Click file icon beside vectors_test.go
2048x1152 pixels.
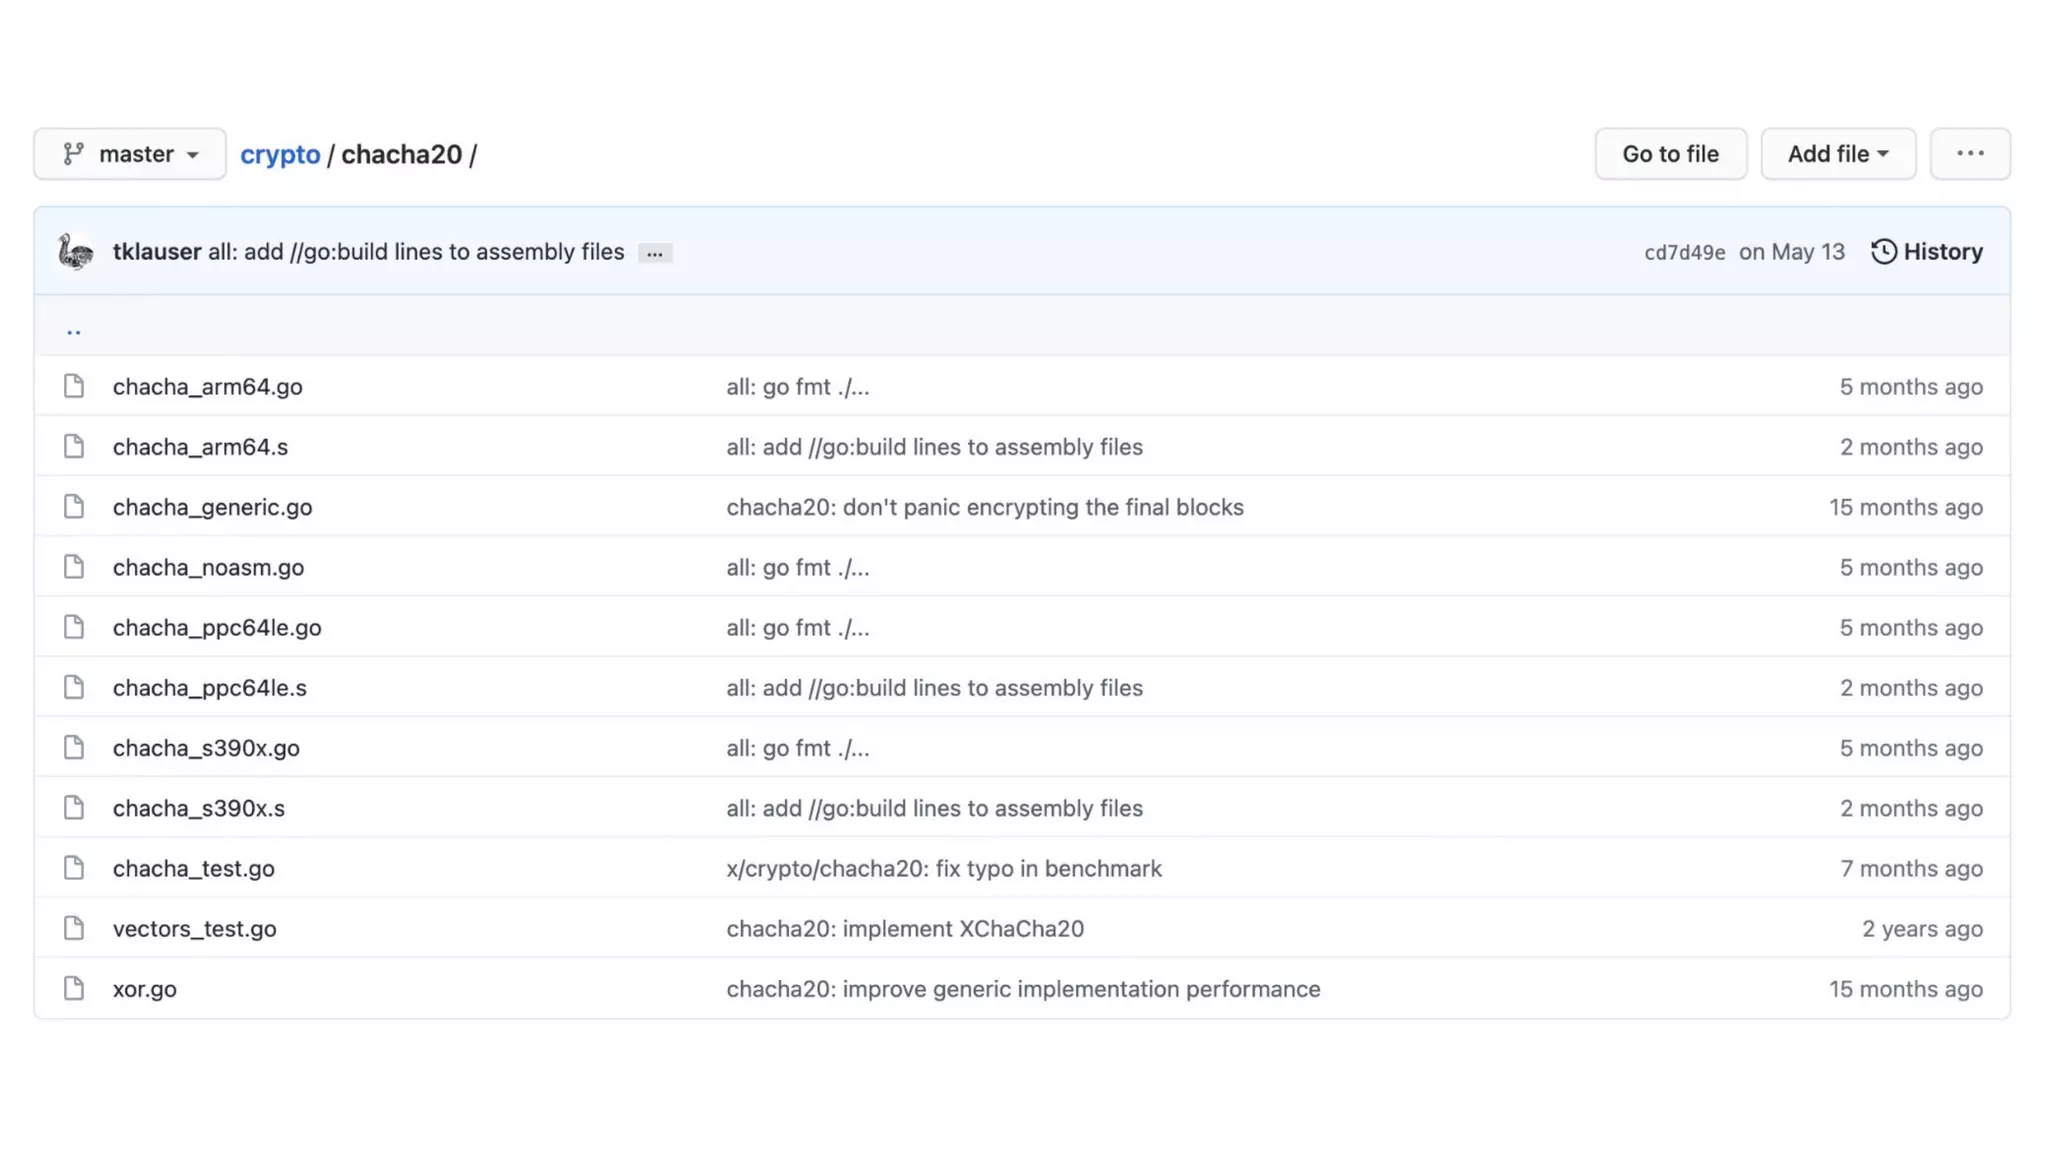tap(74, 928)
